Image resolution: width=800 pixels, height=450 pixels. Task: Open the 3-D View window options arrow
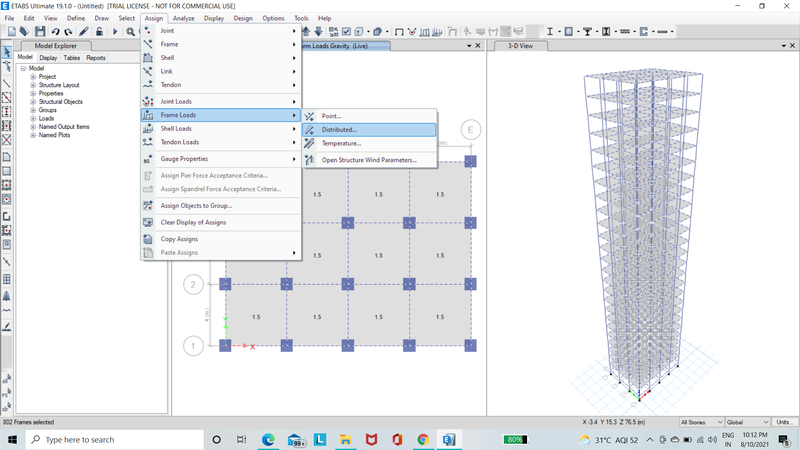[x=784, y=46]
